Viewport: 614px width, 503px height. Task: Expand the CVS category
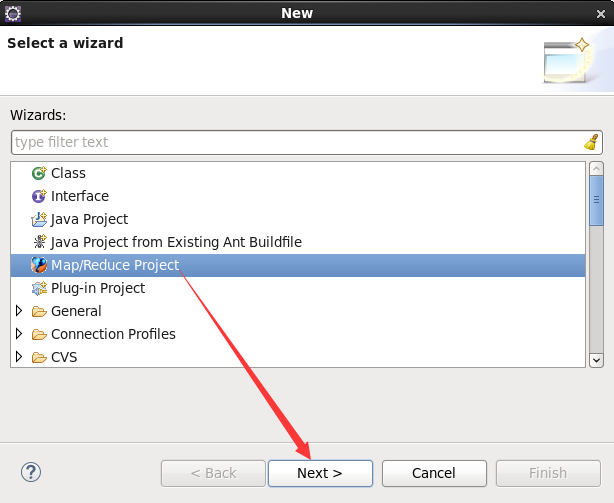18,357
